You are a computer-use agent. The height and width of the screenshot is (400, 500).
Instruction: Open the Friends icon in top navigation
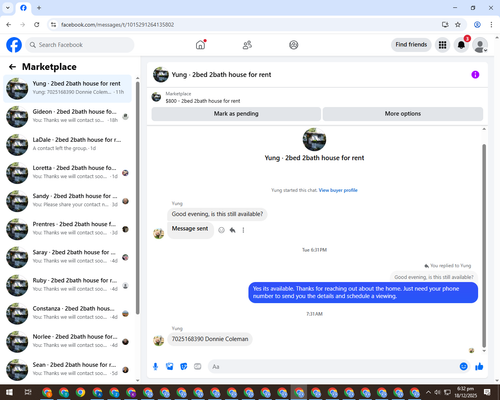[x=247, y=45]
